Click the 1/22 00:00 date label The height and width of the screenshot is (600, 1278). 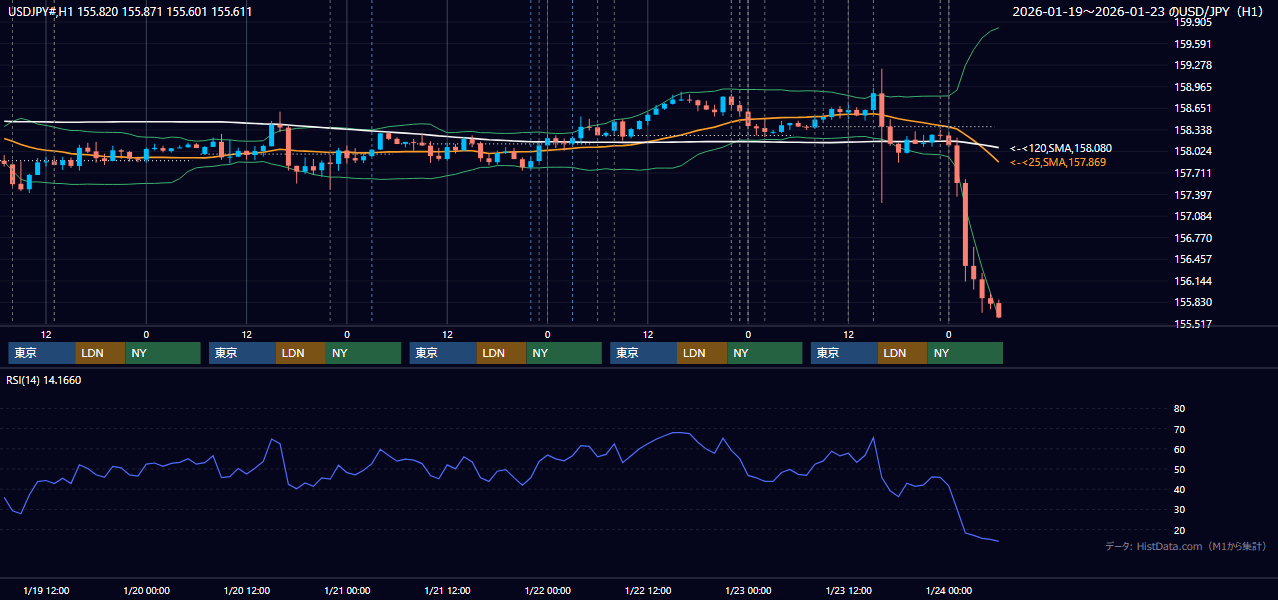[547, 590]
